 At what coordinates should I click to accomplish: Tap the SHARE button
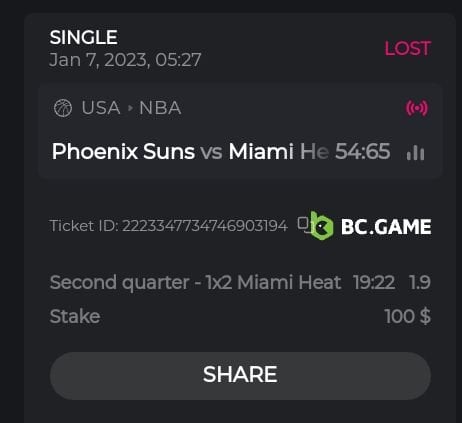tap(240, 376)
